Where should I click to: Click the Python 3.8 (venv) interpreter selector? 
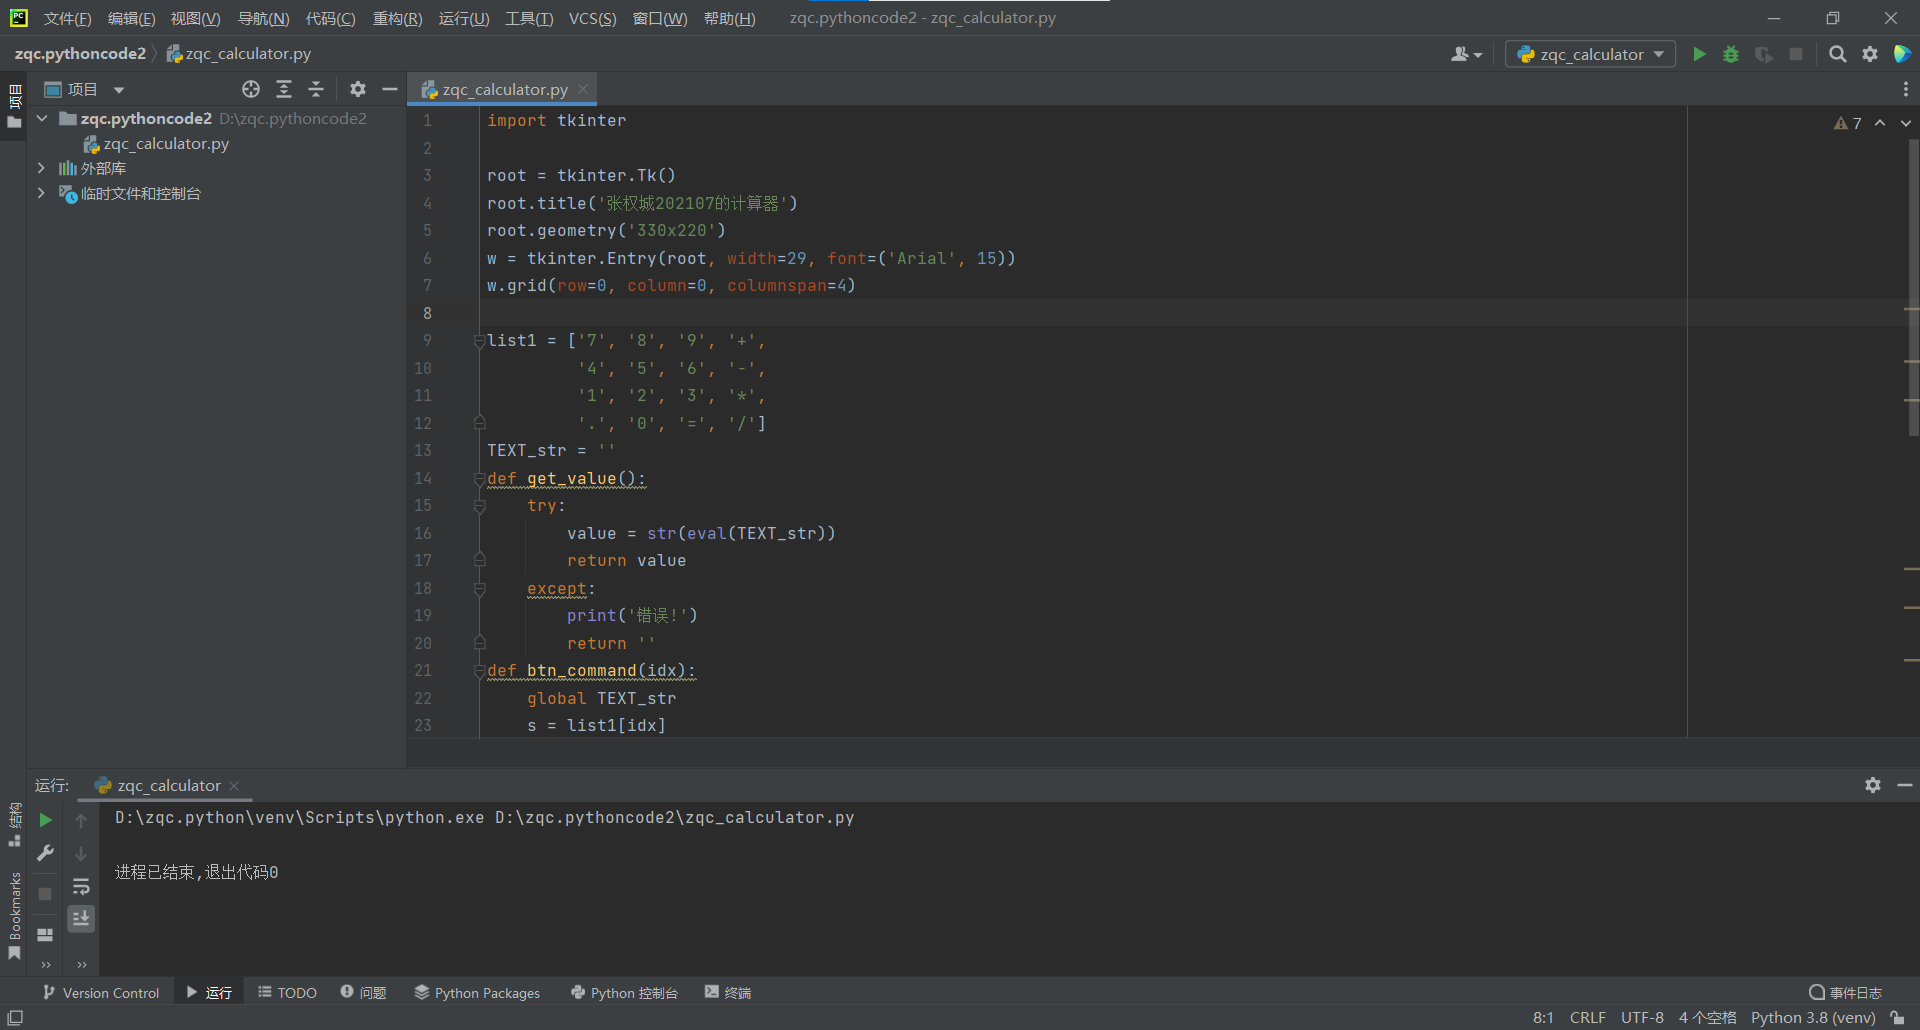click(x=1812, y=1018)
